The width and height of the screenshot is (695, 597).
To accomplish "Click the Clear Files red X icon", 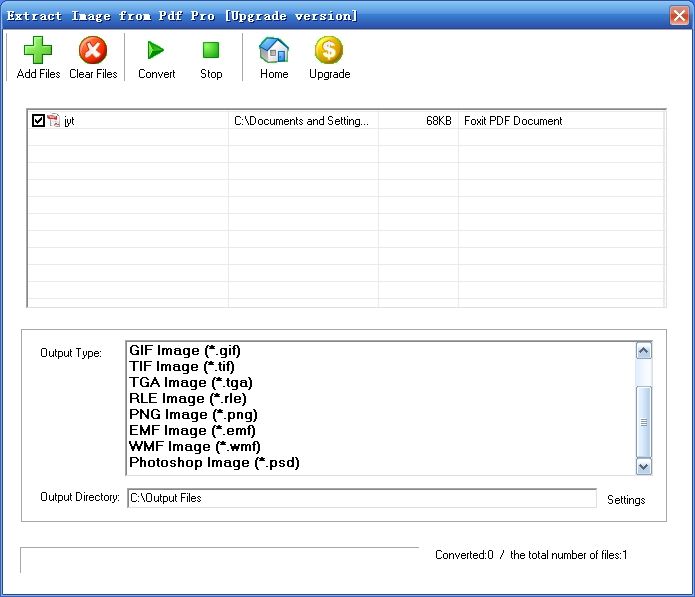I will [x=93, y=50].
